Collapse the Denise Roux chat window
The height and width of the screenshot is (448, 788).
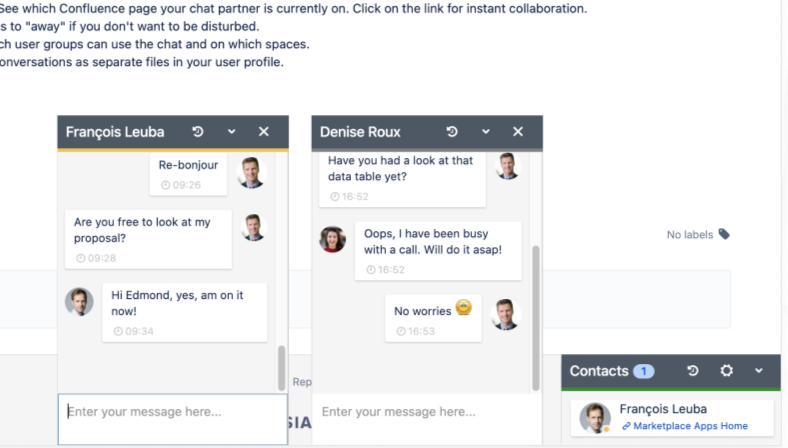tap(485, 132)
